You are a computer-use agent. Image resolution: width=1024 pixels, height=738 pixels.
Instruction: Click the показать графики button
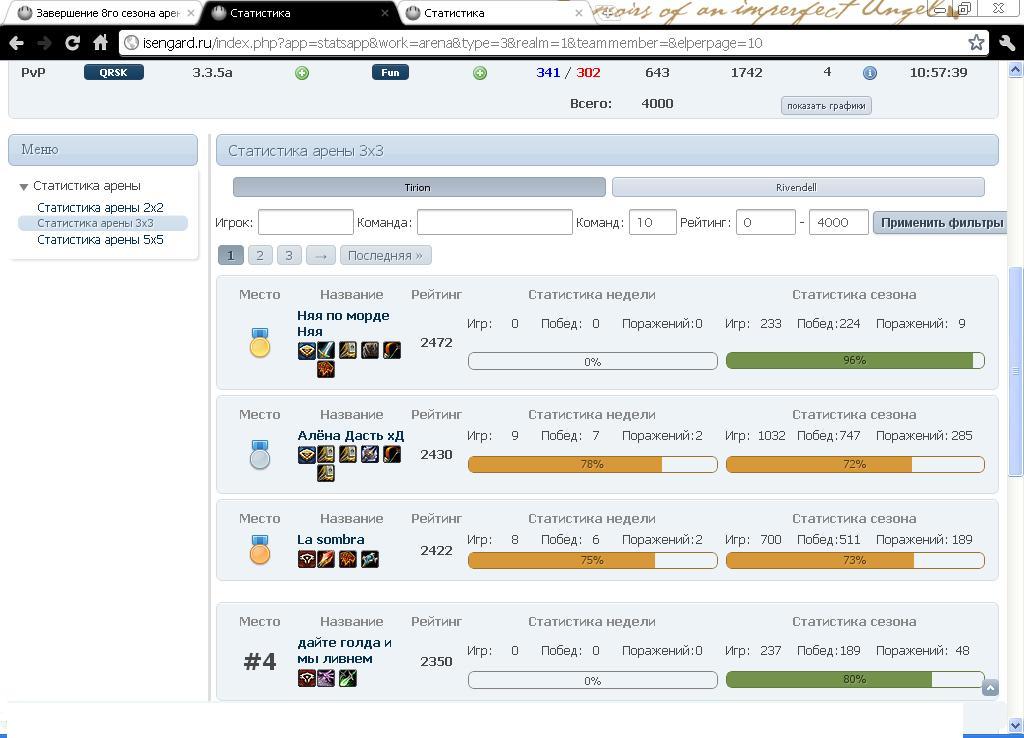tap(826, 106)
